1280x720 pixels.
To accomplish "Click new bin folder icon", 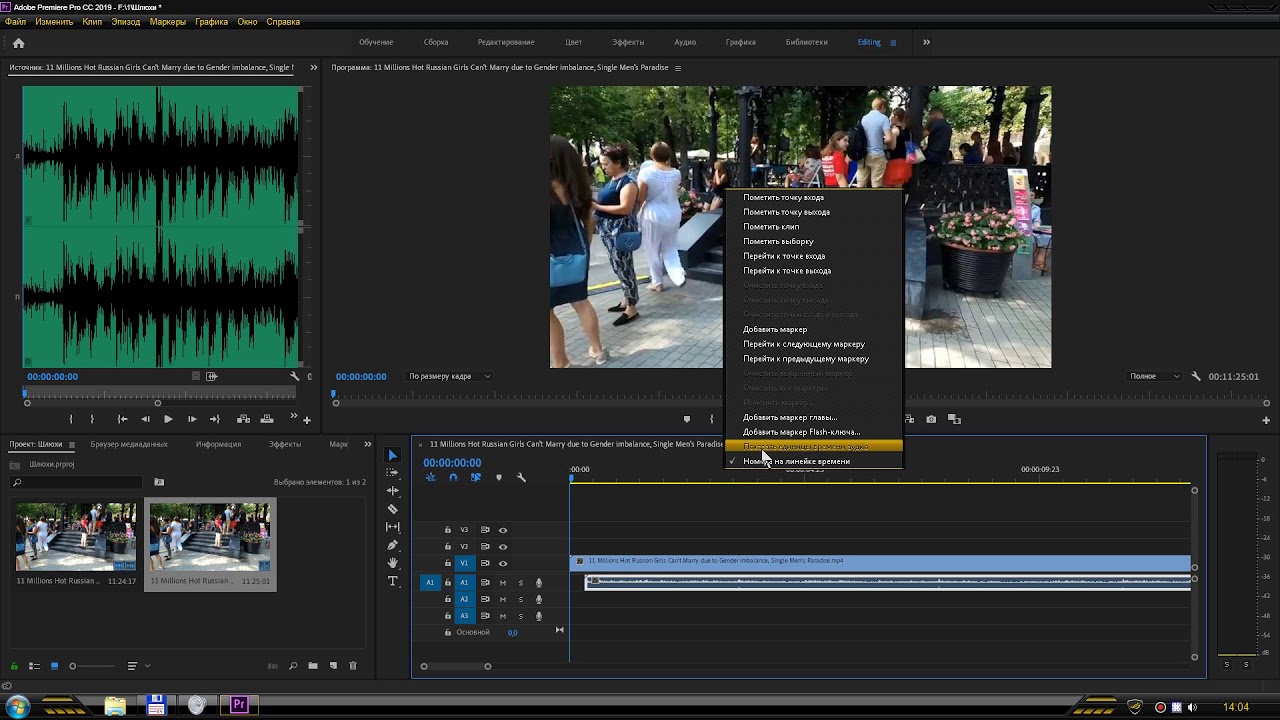I will pos(313,666).
